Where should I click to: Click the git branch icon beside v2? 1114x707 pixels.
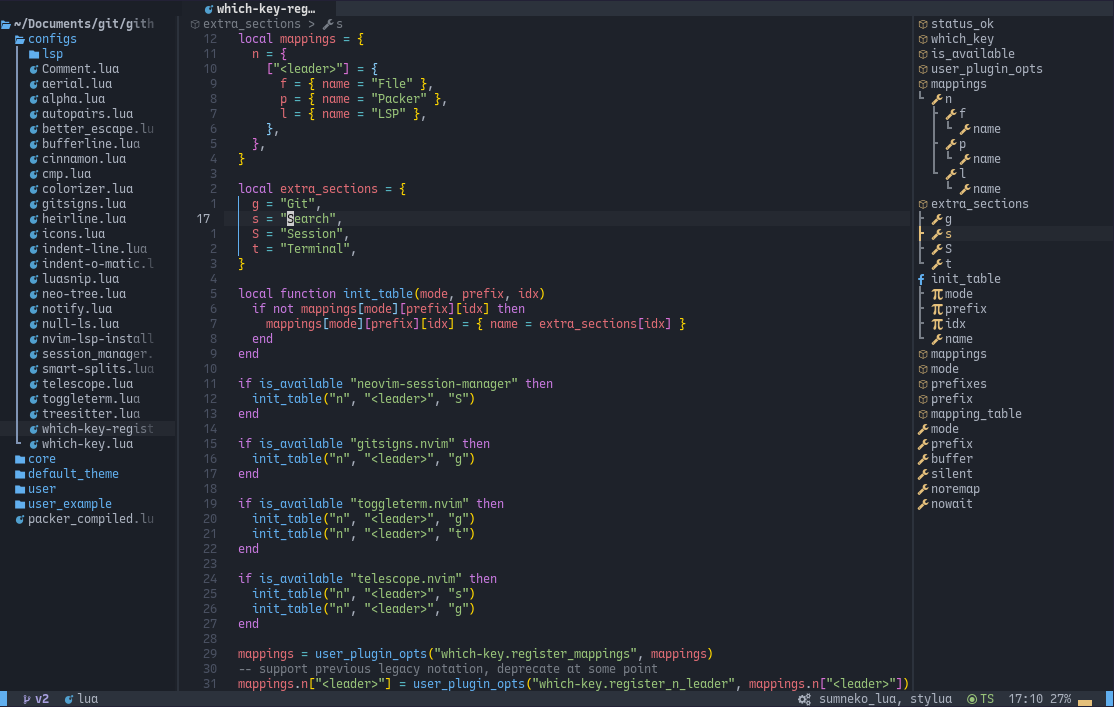pyautogui.click(x=25, y=698)
